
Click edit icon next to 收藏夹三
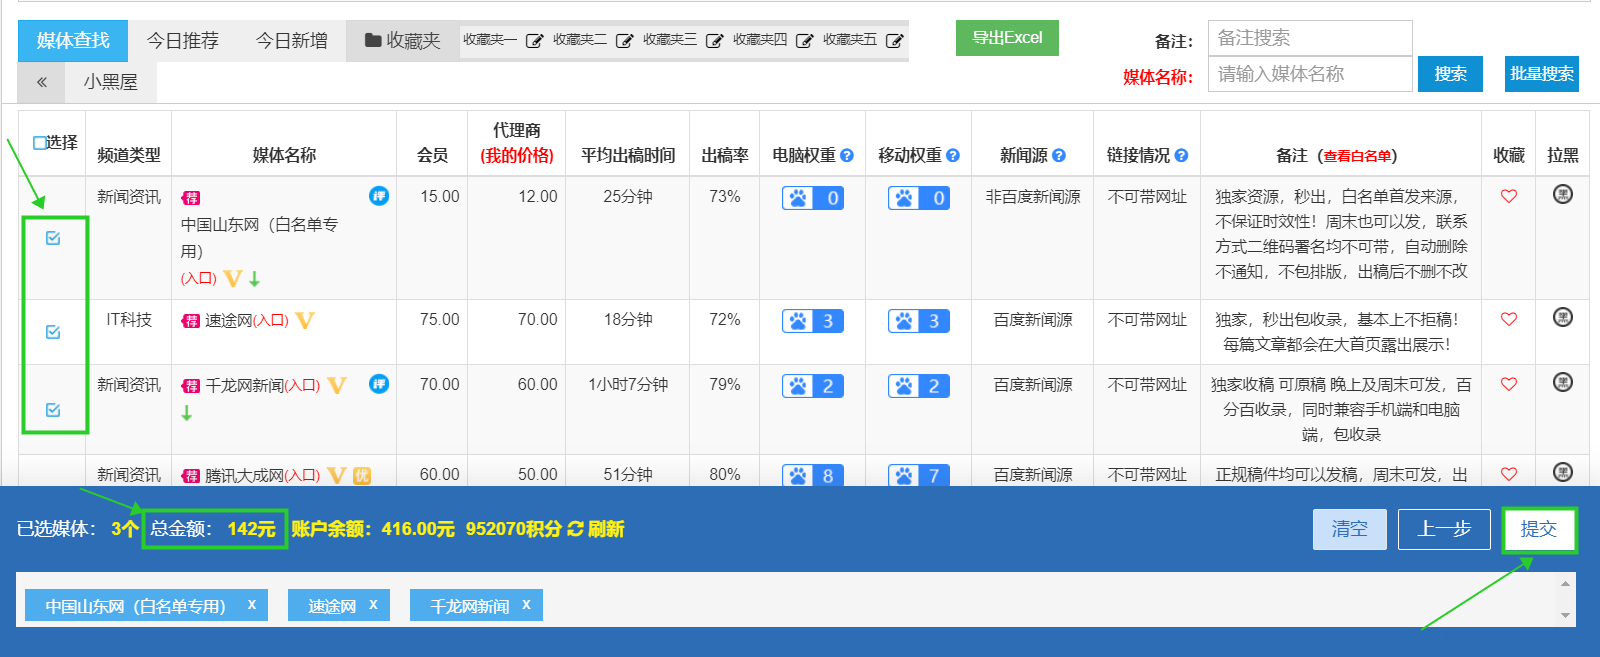coord(714,41)
